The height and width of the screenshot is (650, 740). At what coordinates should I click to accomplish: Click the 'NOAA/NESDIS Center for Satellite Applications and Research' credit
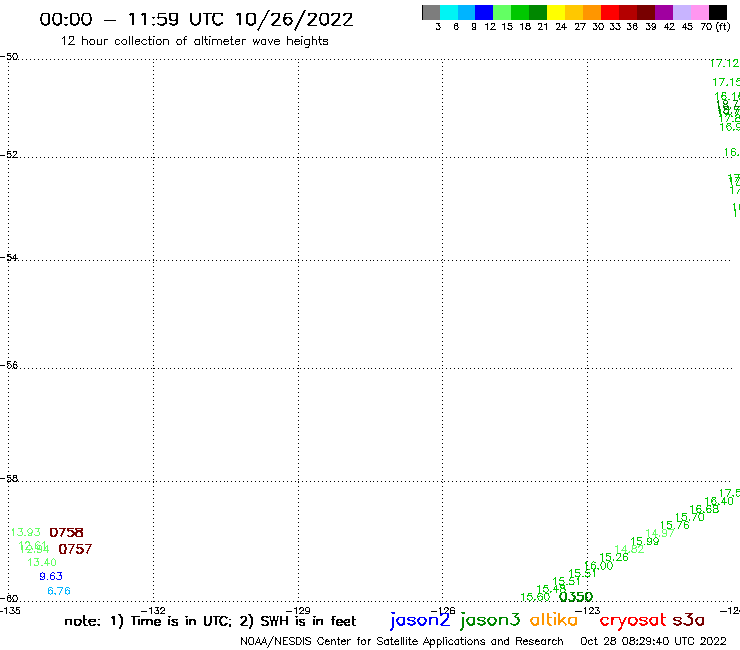(402, 642)
